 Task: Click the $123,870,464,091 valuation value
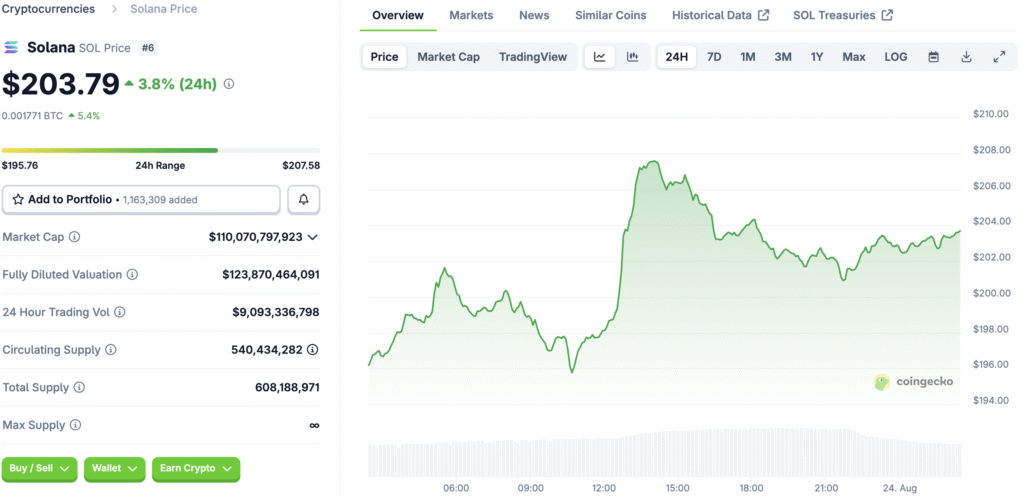(271, 275)
